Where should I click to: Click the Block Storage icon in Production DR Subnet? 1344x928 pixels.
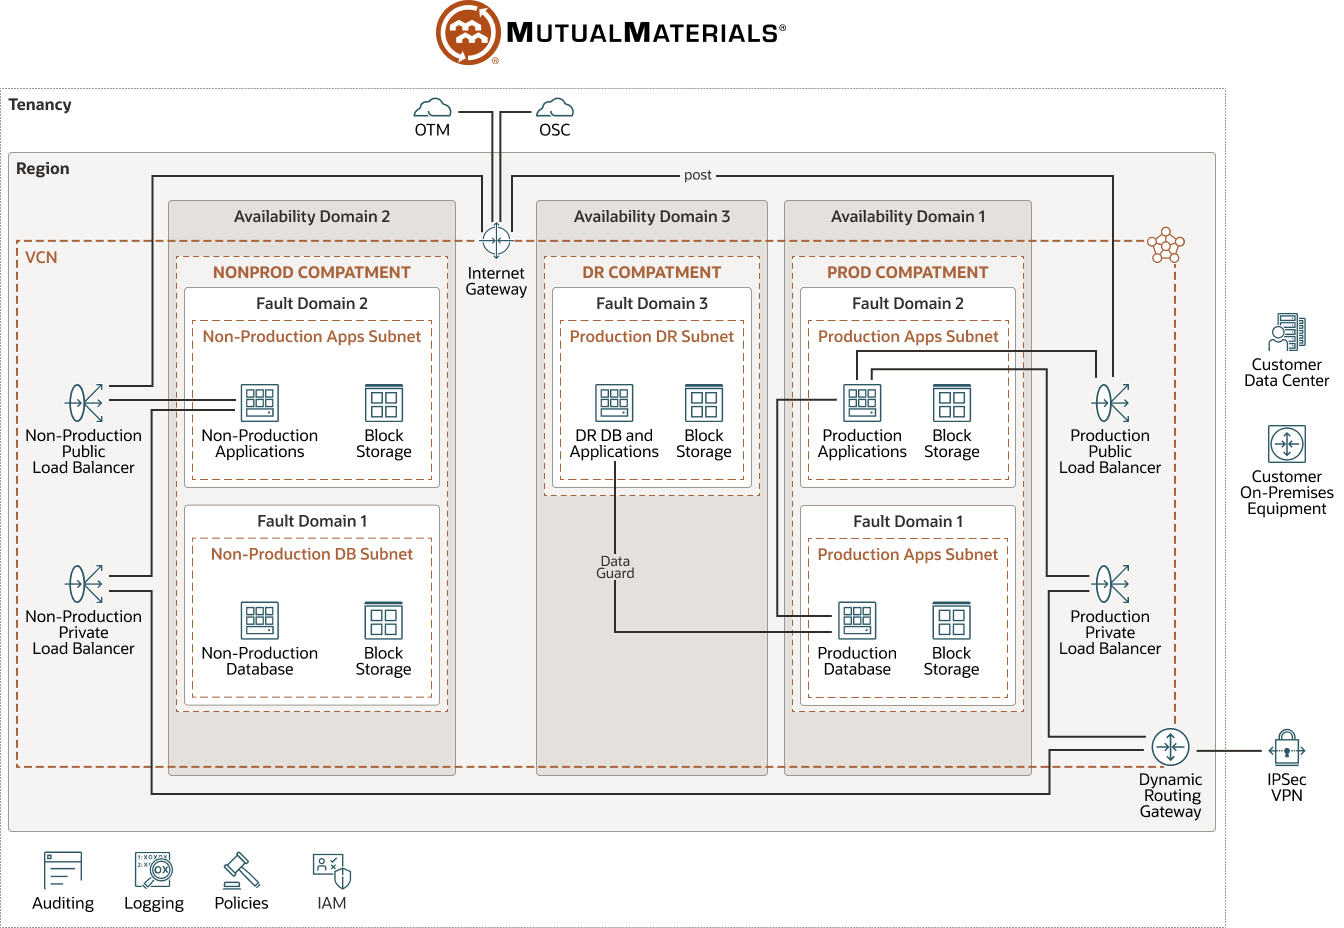[x=703, y=401]
